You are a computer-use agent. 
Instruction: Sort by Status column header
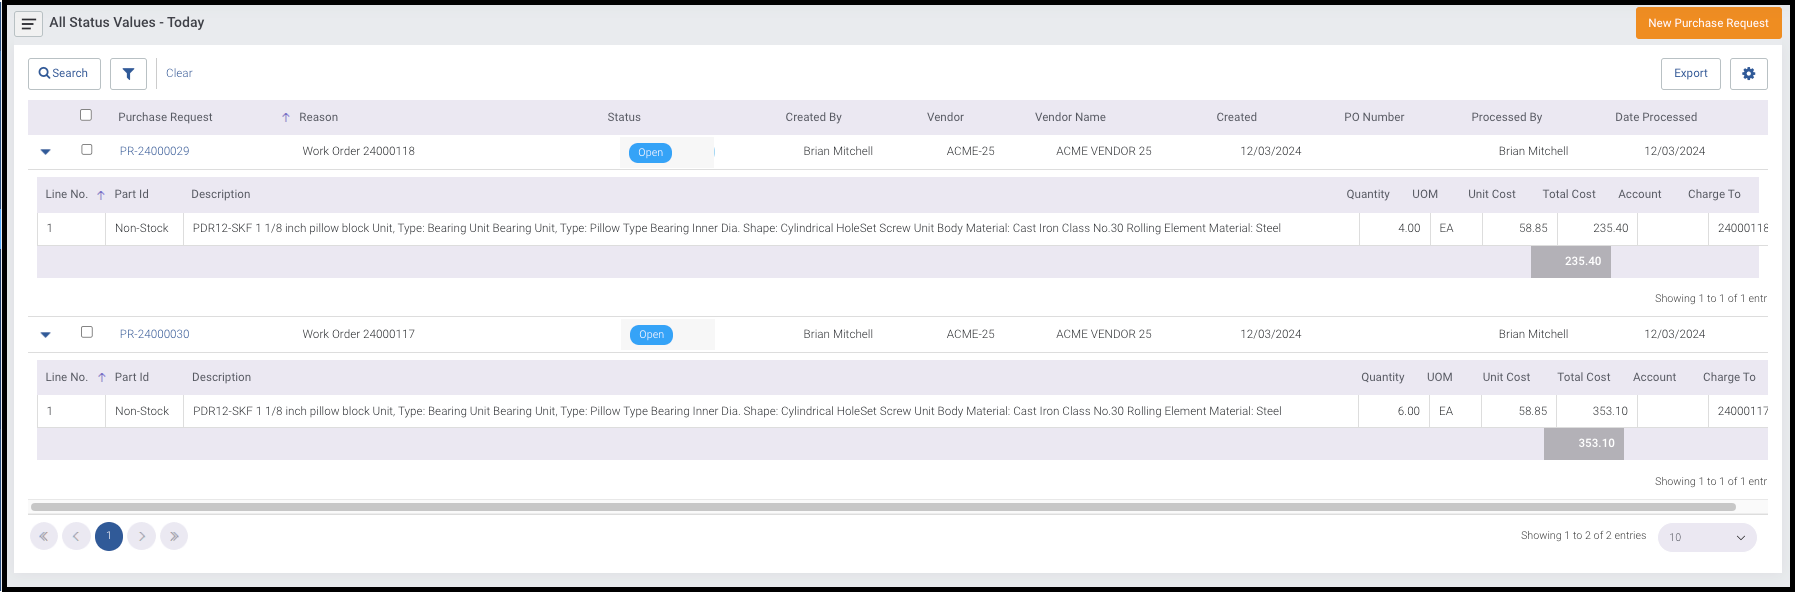coord(624,117)
